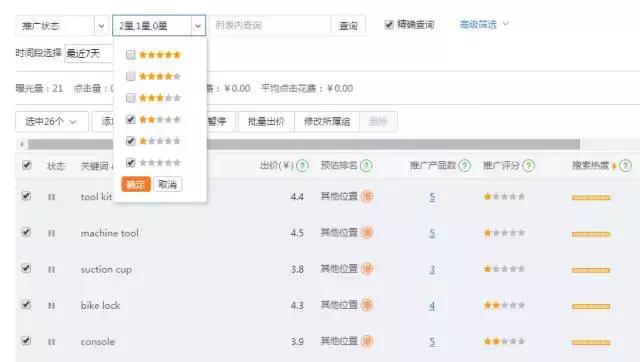Screen dimensions: 640x362
Task: Toggle the 精确查询 checkbox
Action: click(389, 25)
